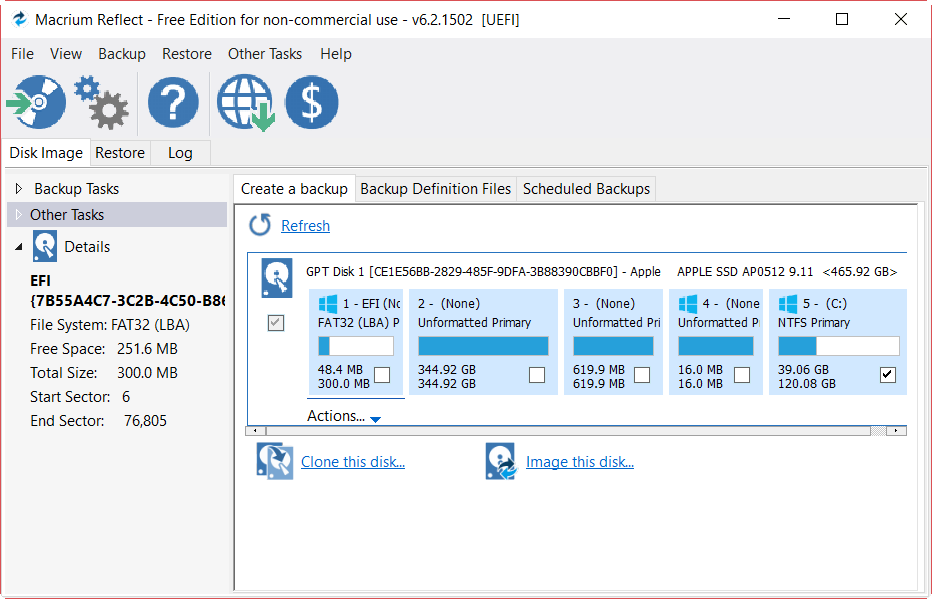Collapse the Details section triangle
The image size is (932, 599).
18,247
